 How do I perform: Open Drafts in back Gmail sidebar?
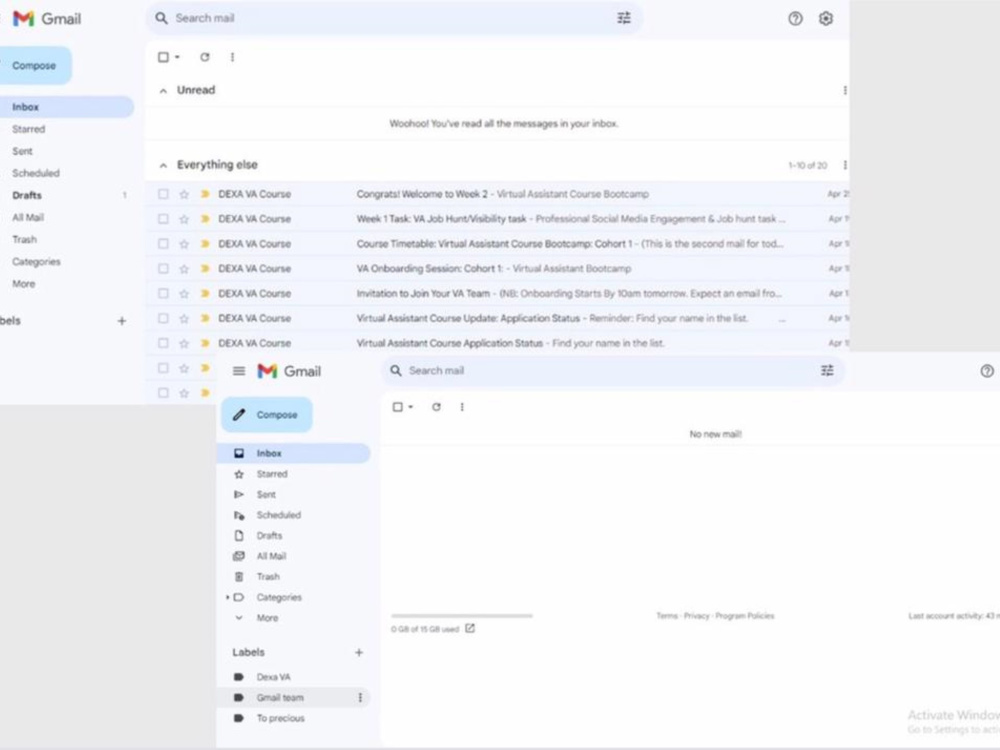tap(27, 195)
